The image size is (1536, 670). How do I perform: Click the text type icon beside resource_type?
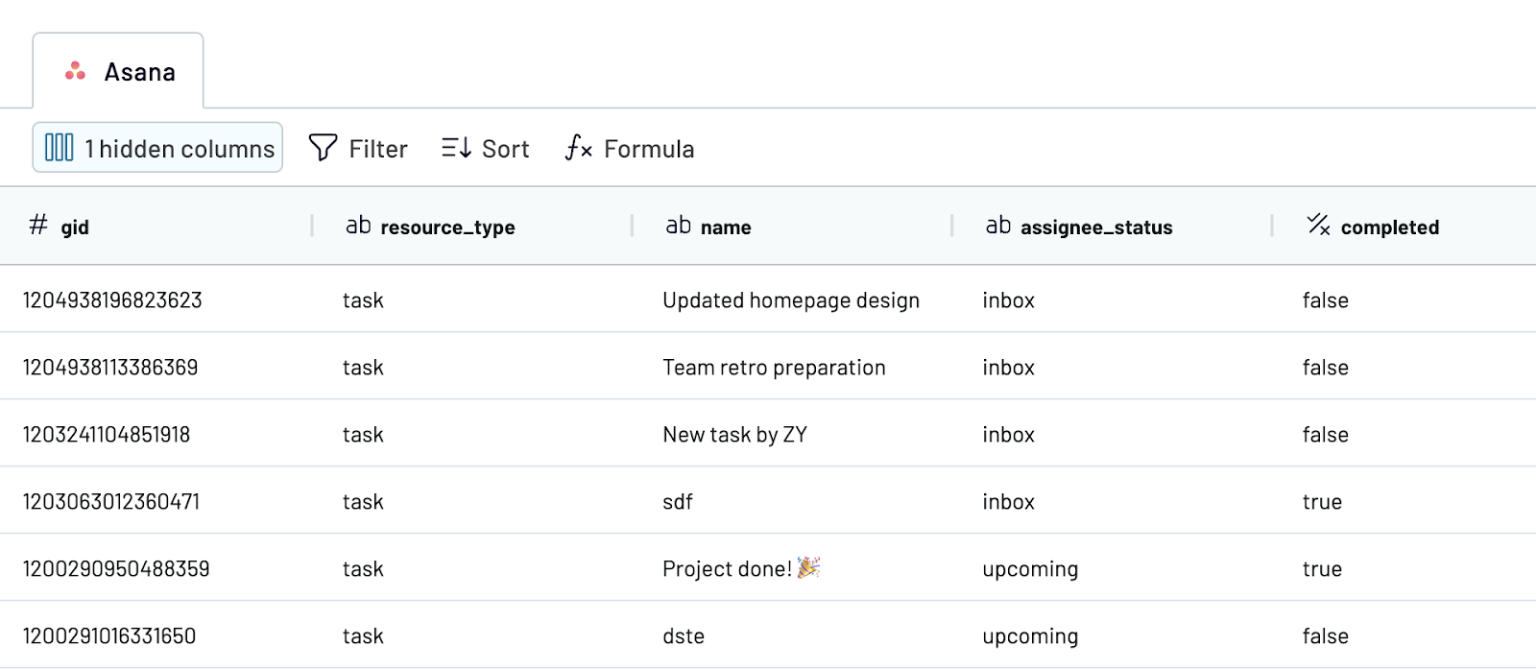(x=358, y=226)
